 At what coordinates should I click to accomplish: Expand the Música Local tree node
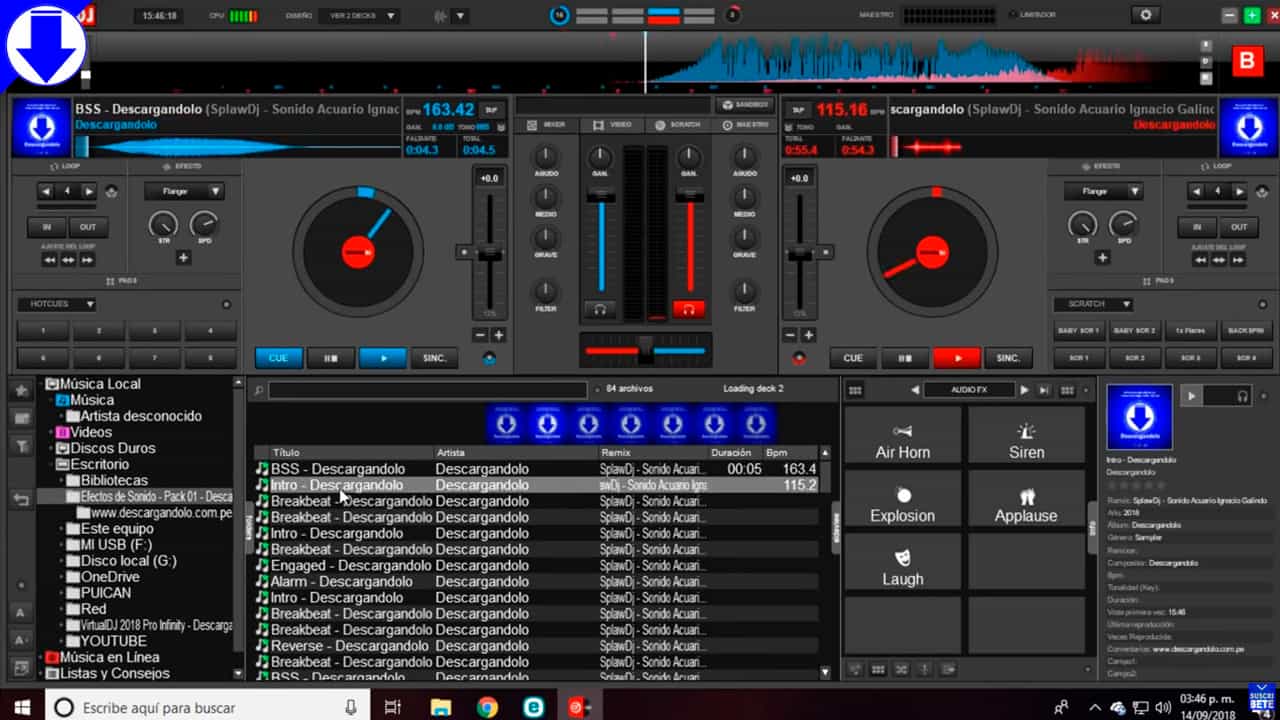pos(41,384)
